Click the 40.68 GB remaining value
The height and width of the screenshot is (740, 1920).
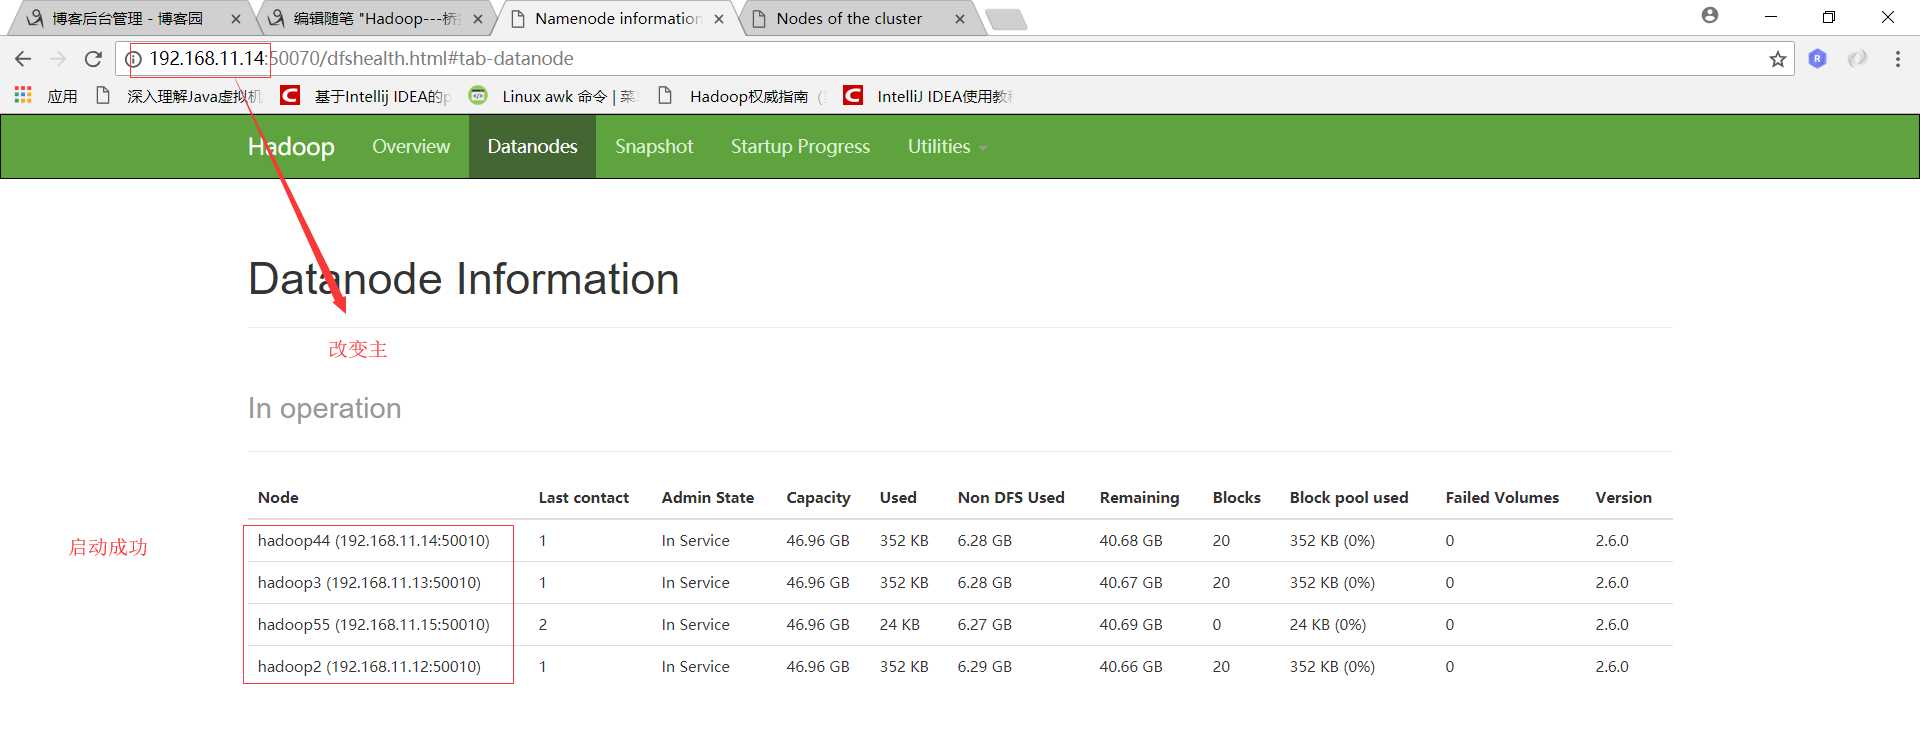[x=1130, y=540]
